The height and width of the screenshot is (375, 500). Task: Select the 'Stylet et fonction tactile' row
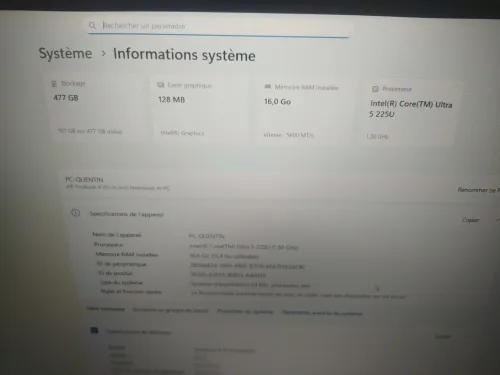(253, 294)
